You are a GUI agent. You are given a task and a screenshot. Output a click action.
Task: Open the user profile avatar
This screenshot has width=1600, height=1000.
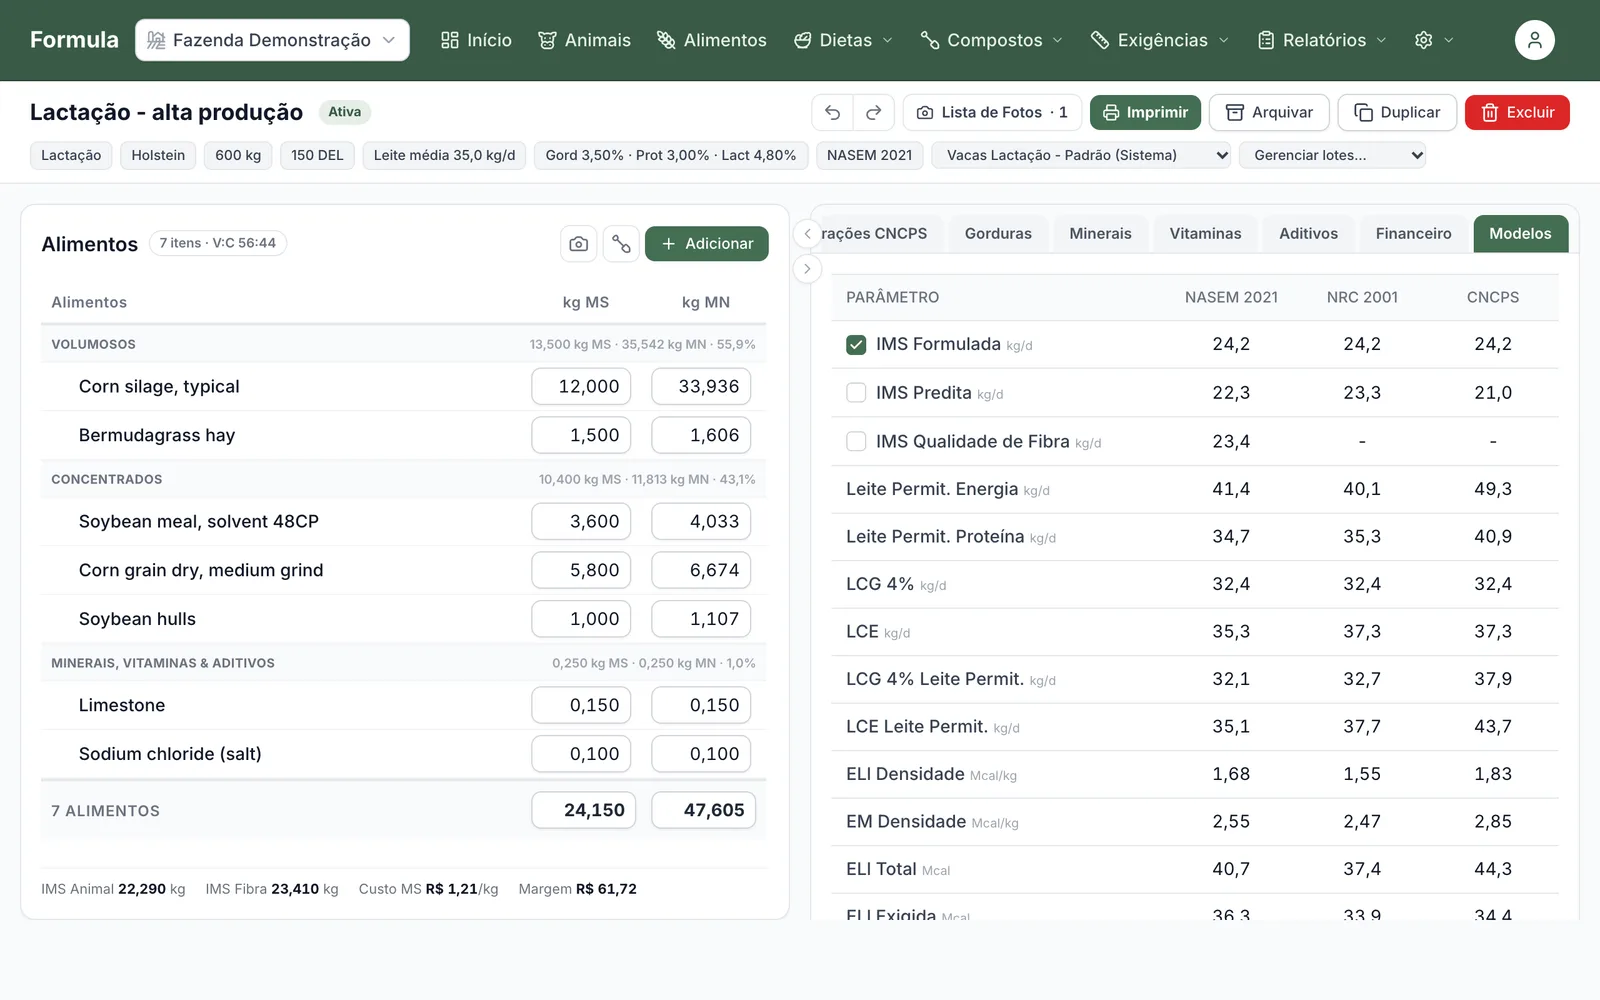coord(1534,40)
